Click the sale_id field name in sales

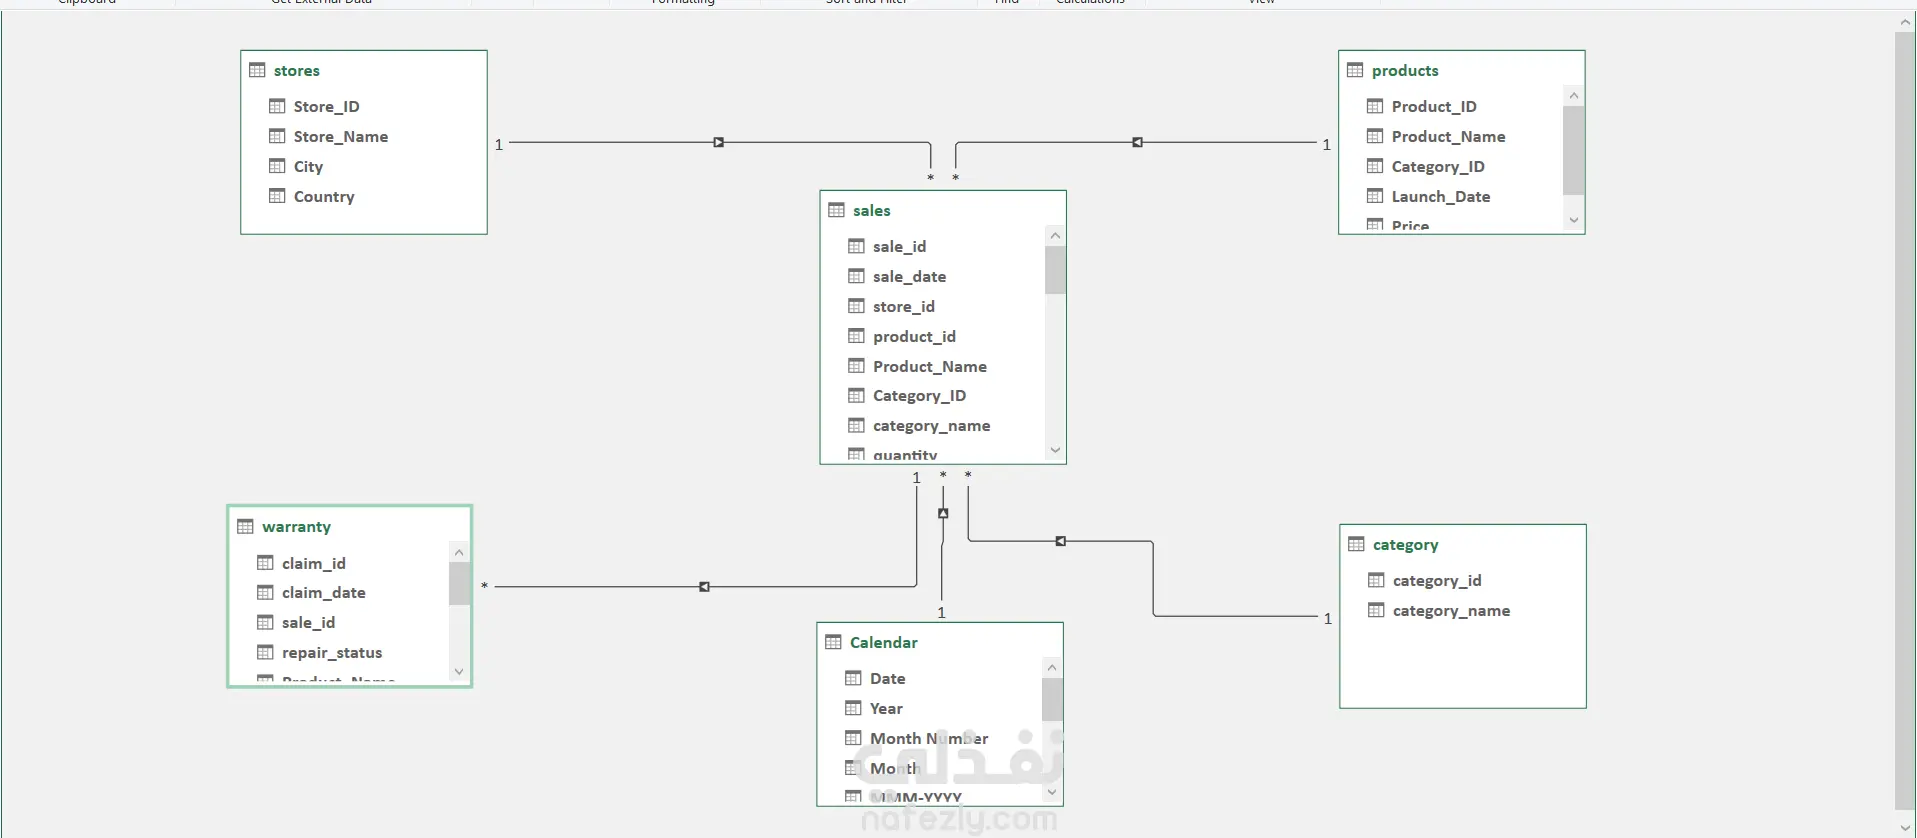click(x=899, y=246)
